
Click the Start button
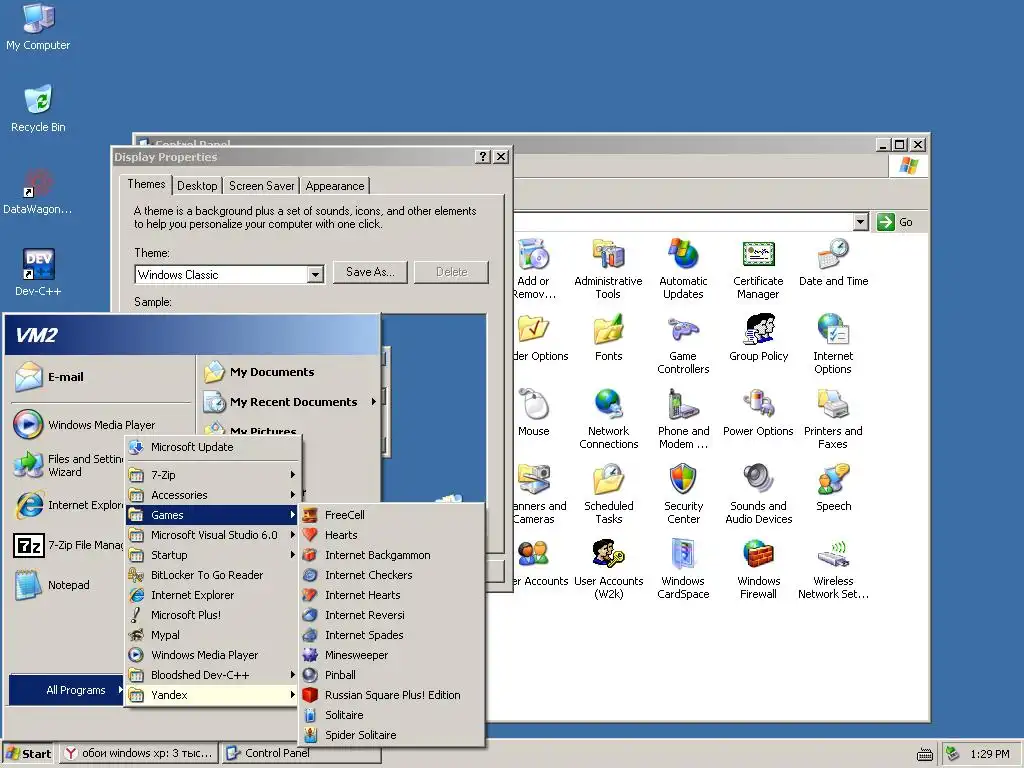tap(29, 754)
